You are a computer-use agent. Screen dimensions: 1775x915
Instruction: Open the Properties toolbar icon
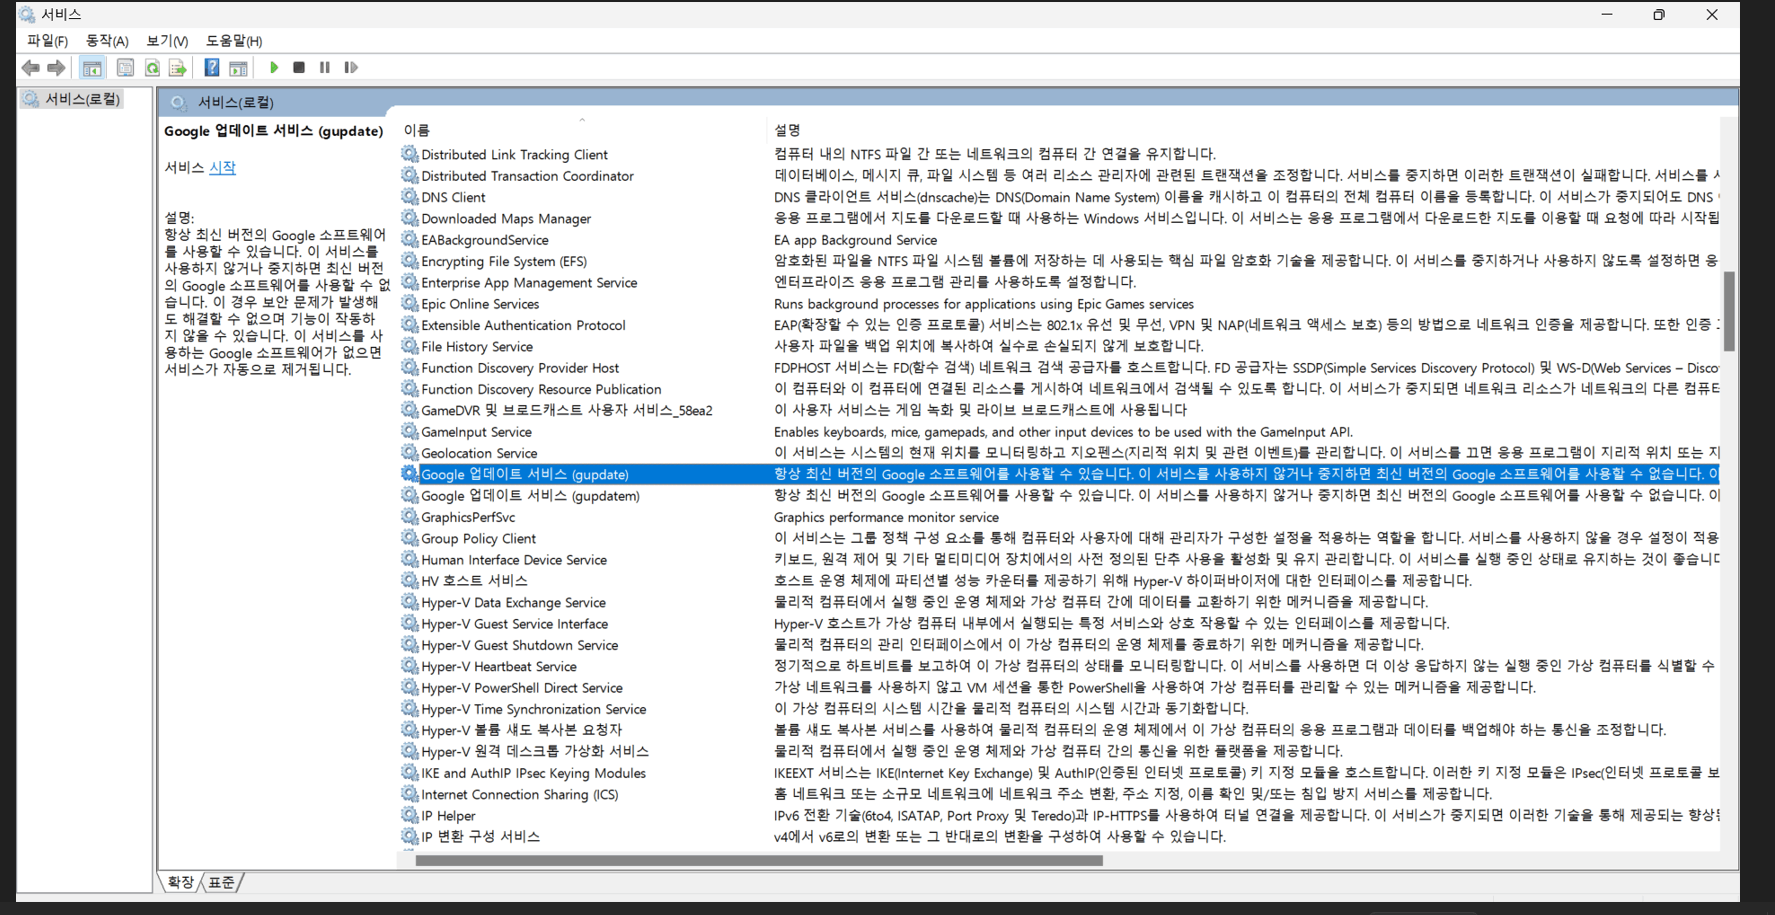125,68
